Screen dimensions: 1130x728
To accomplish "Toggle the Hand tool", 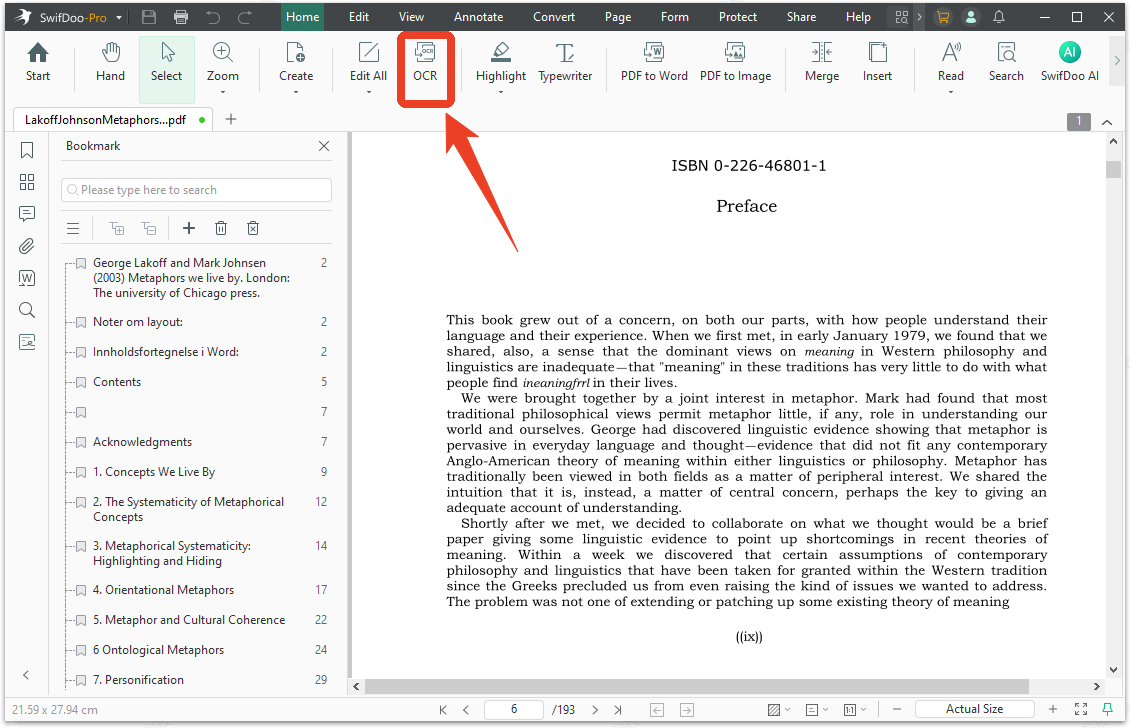I will tap(110, 62).
